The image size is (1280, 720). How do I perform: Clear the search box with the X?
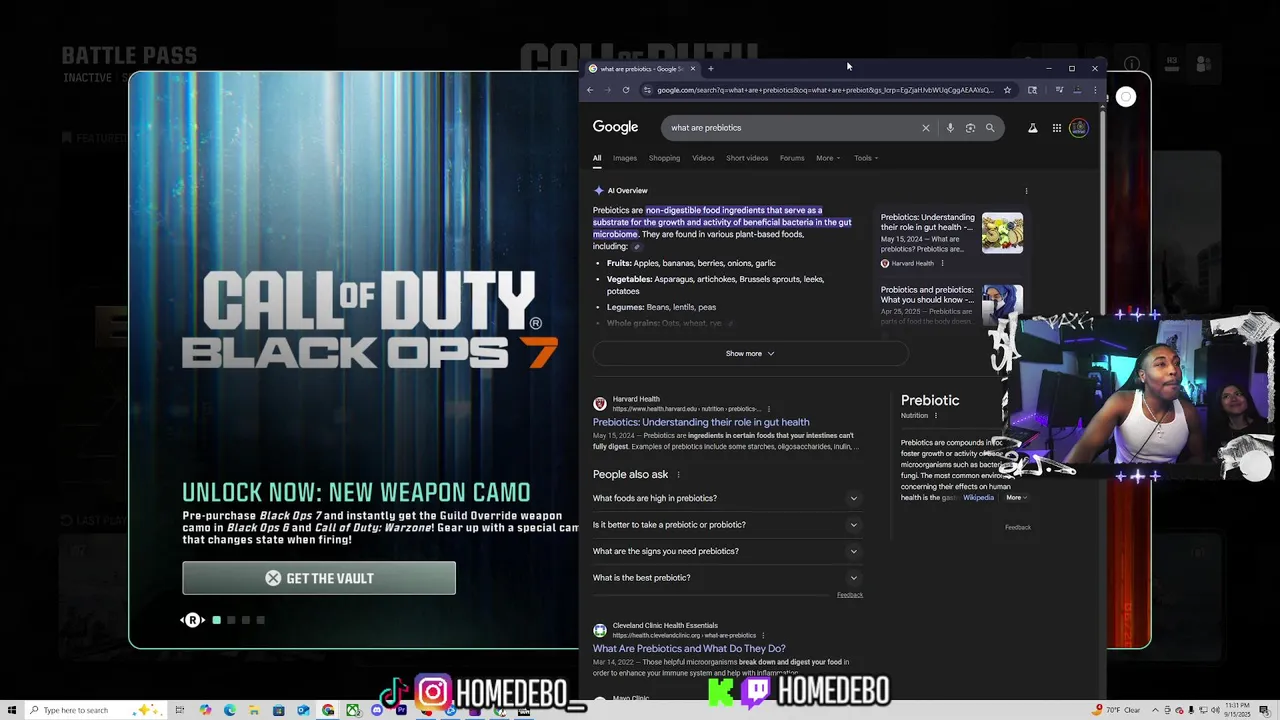pos(926,128)
